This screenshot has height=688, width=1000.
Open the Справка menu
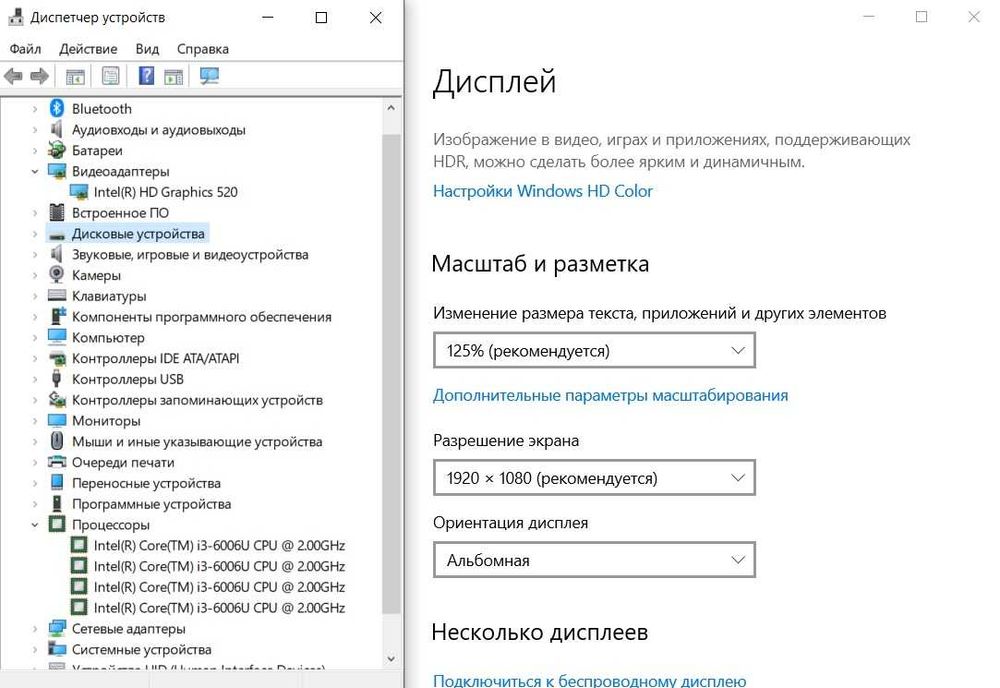[x=203, y=49]
